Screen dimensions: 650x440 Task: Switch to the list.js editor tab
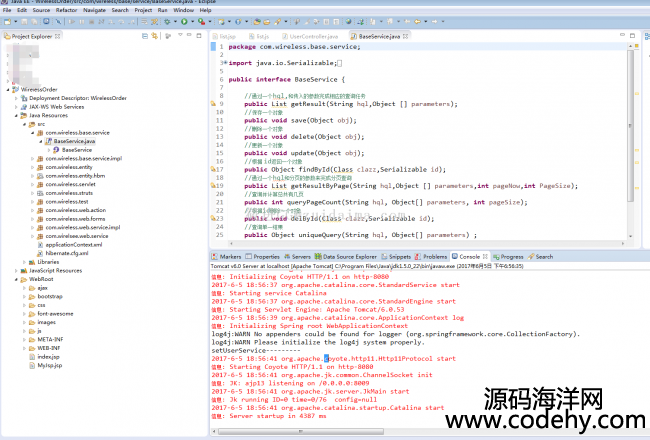coord(259,36)
